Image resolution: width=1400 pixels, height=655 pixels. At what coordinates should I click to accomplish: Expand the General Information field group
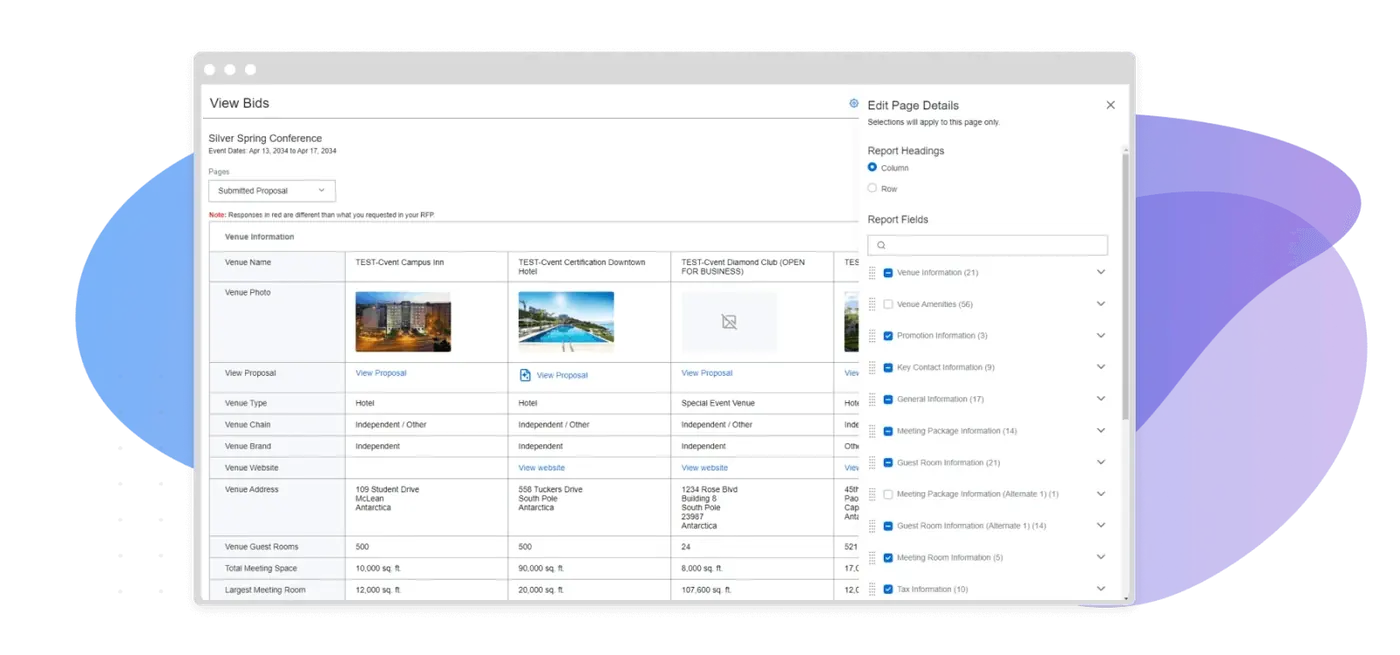[1101, 399]
